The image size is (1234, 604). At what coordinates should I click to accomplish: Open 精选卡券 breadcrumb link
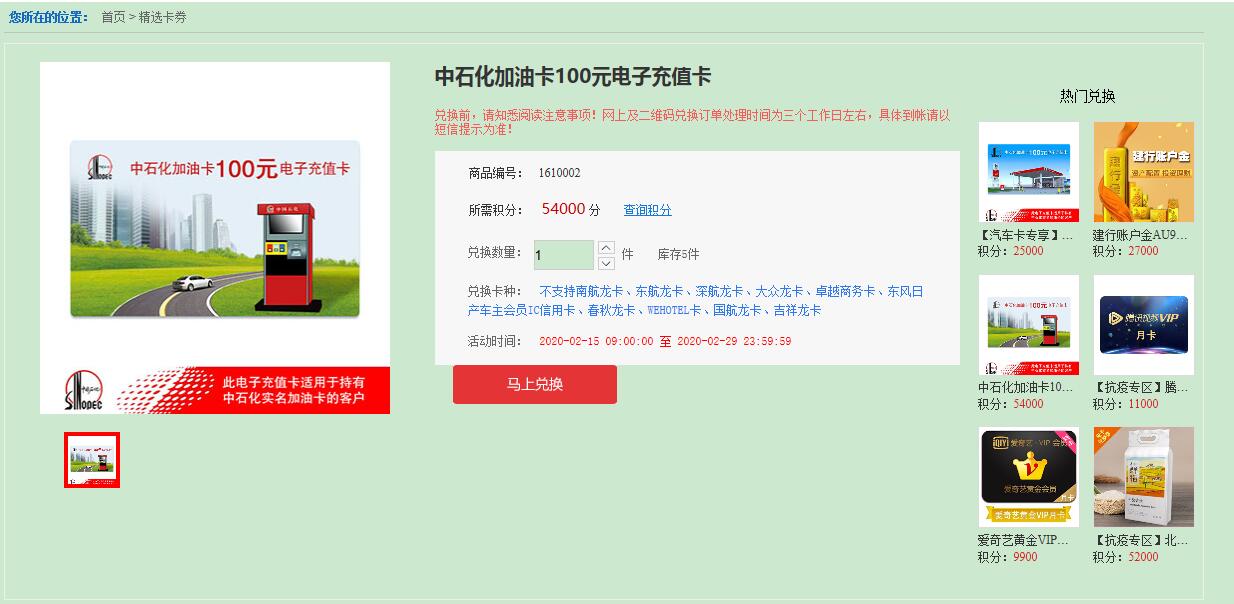click(x=162, y=17)
